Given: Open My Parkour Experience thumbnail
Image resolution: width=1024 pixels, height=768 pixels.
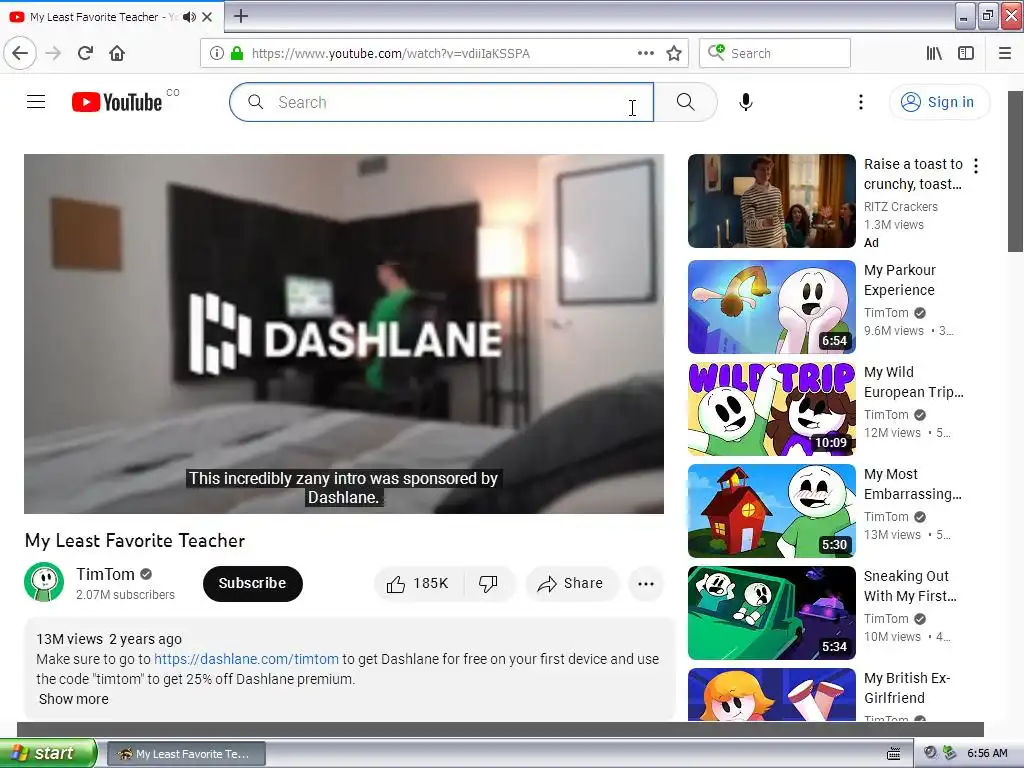Looking at the screenshot, I should point(771,307).
